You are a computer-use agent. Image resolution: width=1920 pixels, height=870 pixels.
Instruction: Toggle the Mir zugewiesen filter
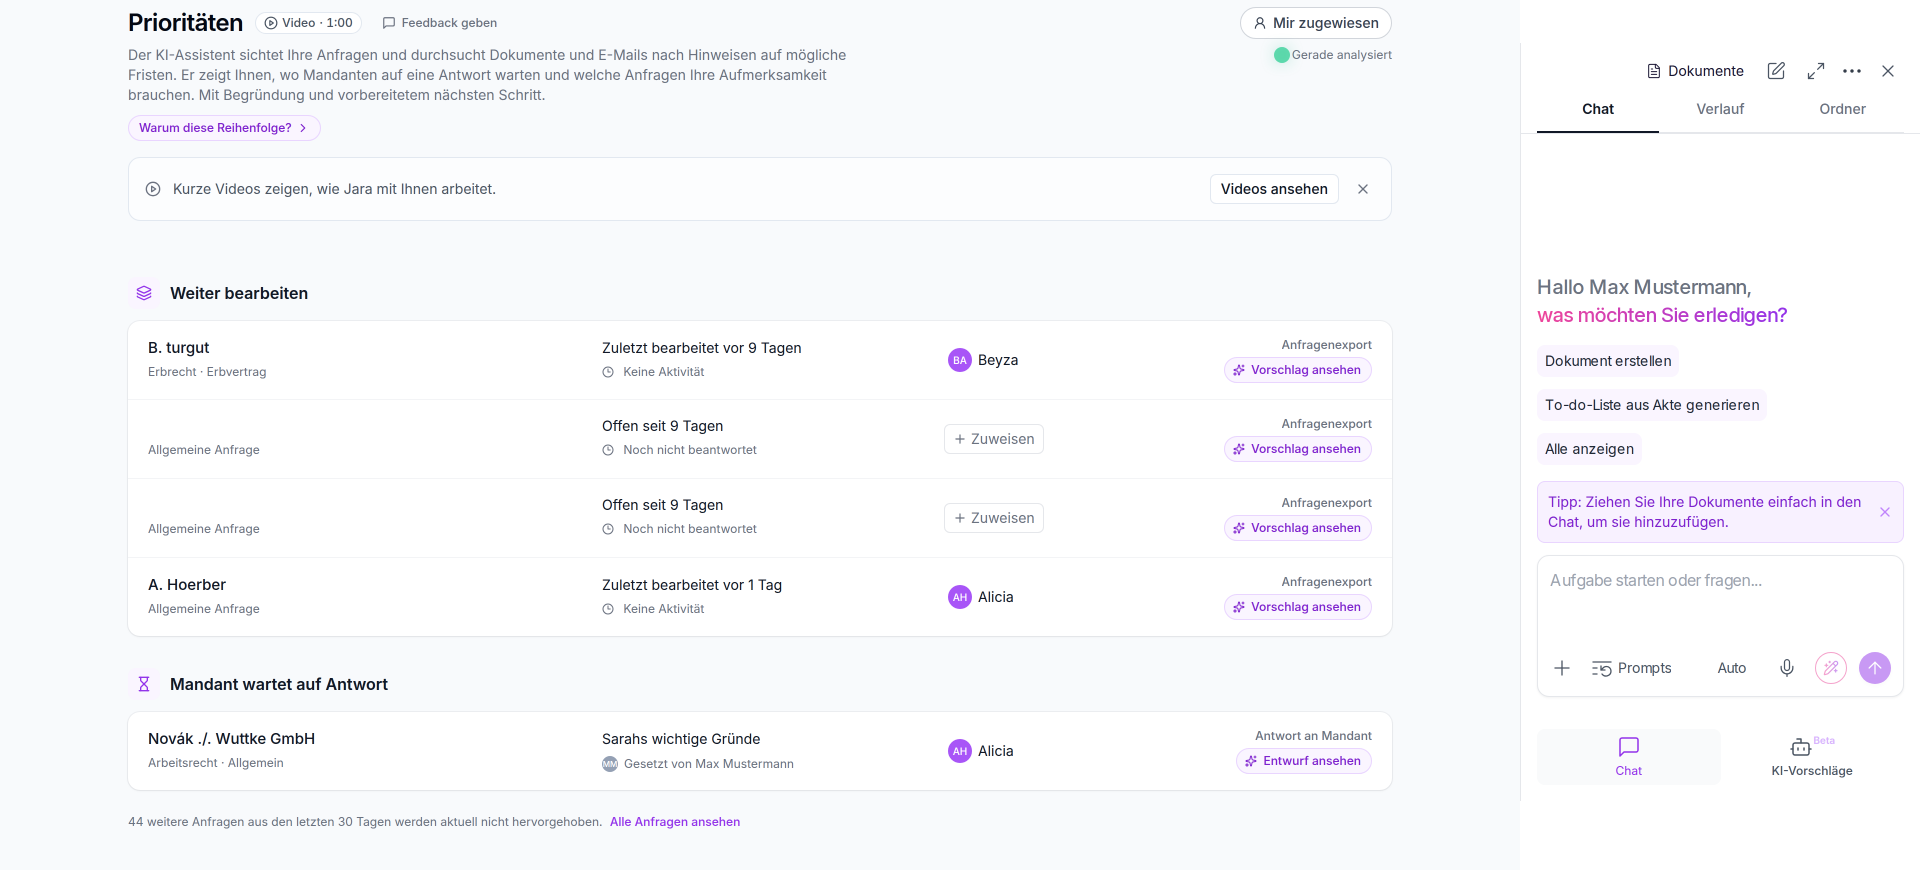1316,23
